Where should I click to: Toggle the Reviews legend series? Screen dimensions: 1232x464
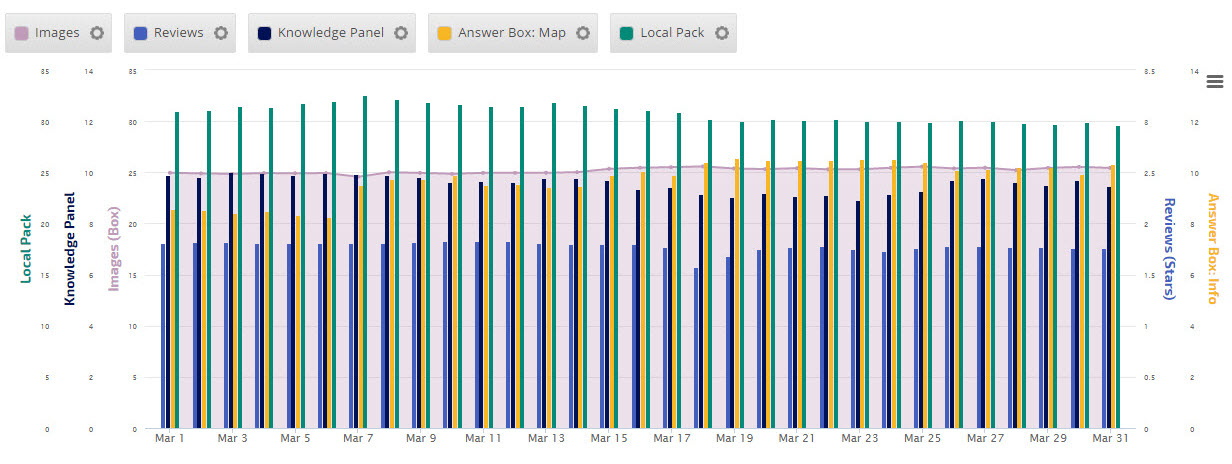178,33
